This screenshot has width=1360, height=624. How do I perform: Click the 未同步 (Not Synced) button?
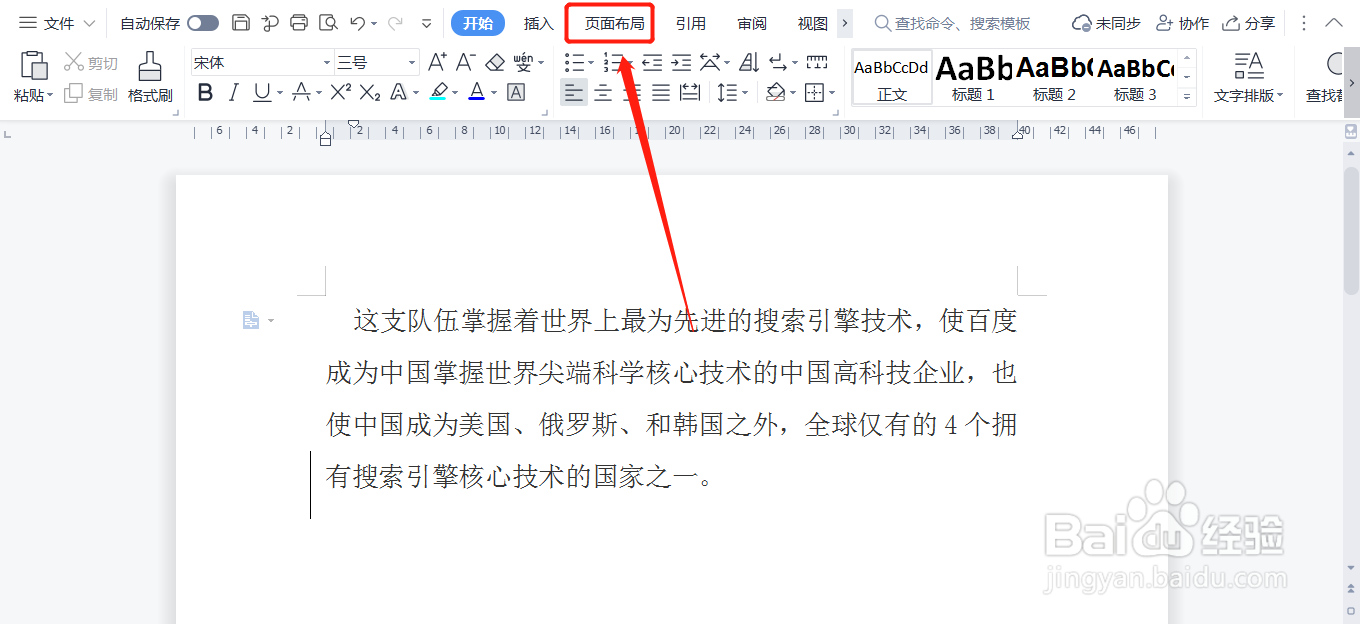click(x=1106, y=23)
